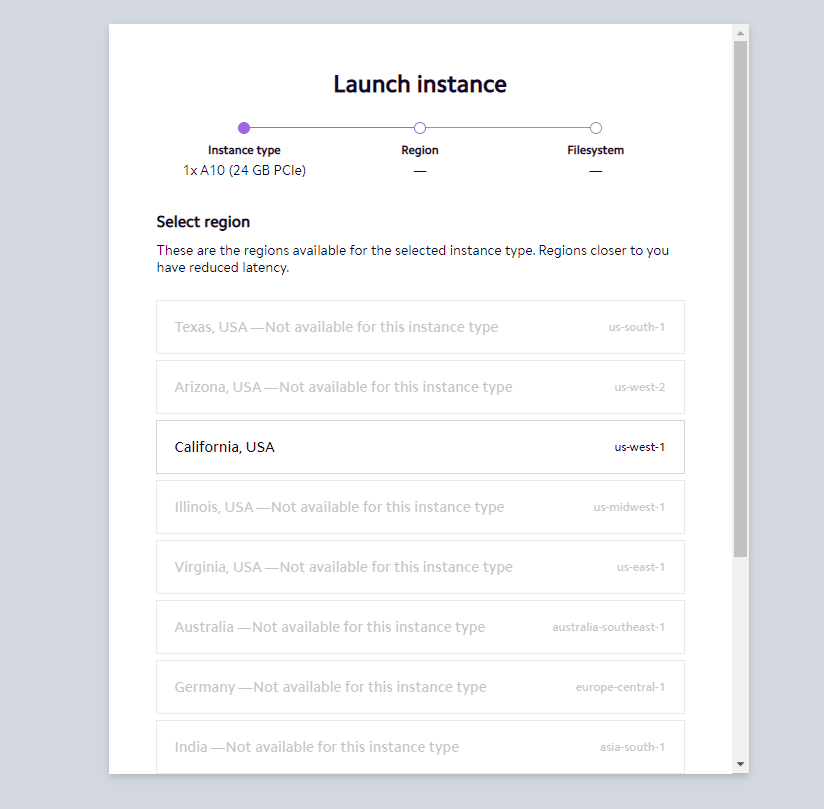
Task: Click the us-south-1 region code
Action: [636, 327]
